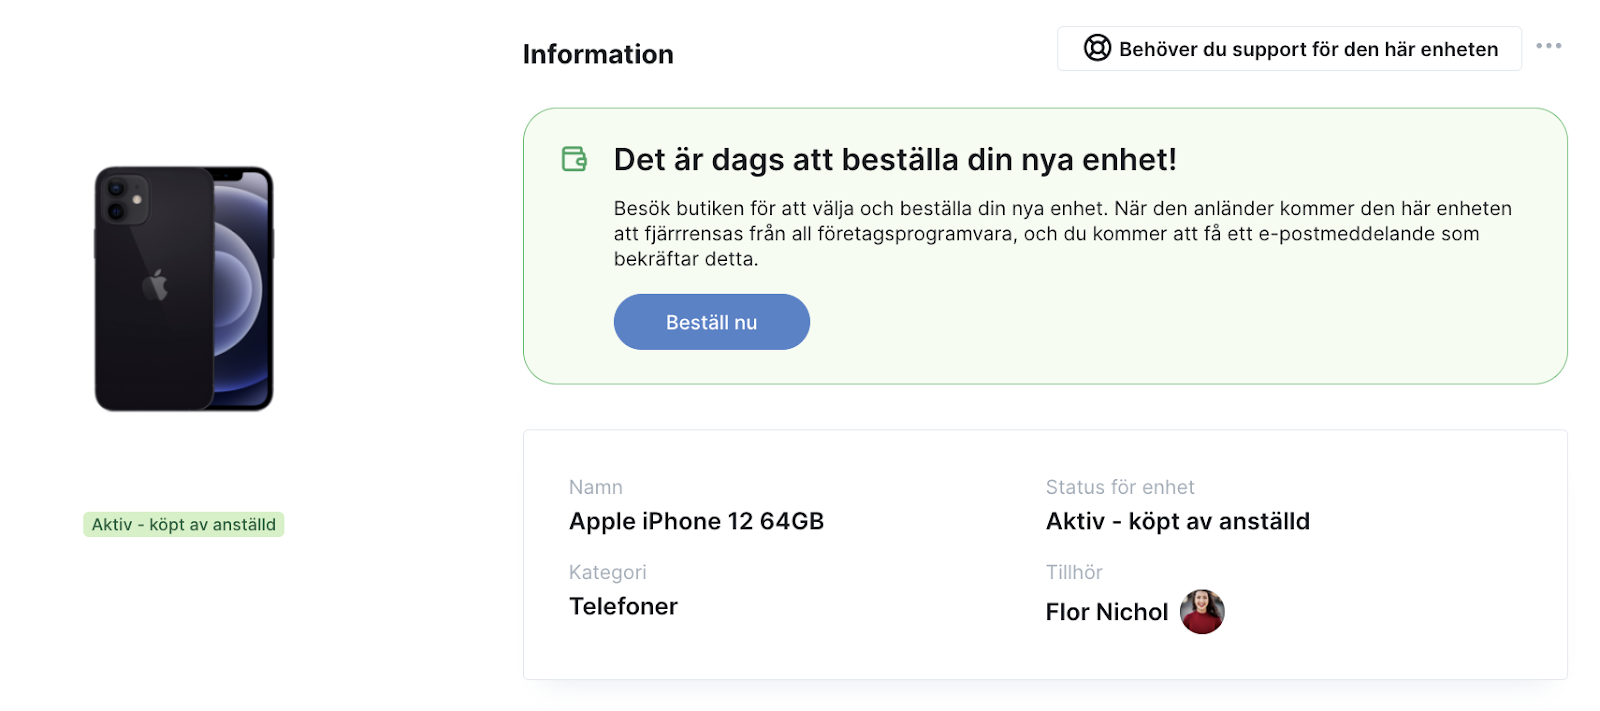Click the Namn field label

tap(596, 487)
